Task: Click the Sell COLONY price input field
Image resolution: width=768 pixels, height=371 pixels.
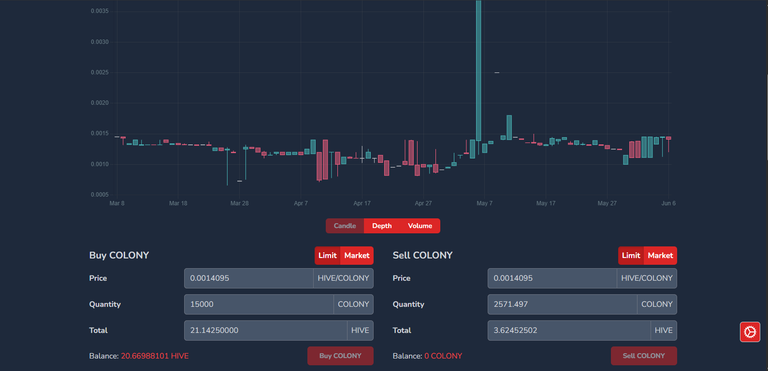Action: [x=552, y=278]
